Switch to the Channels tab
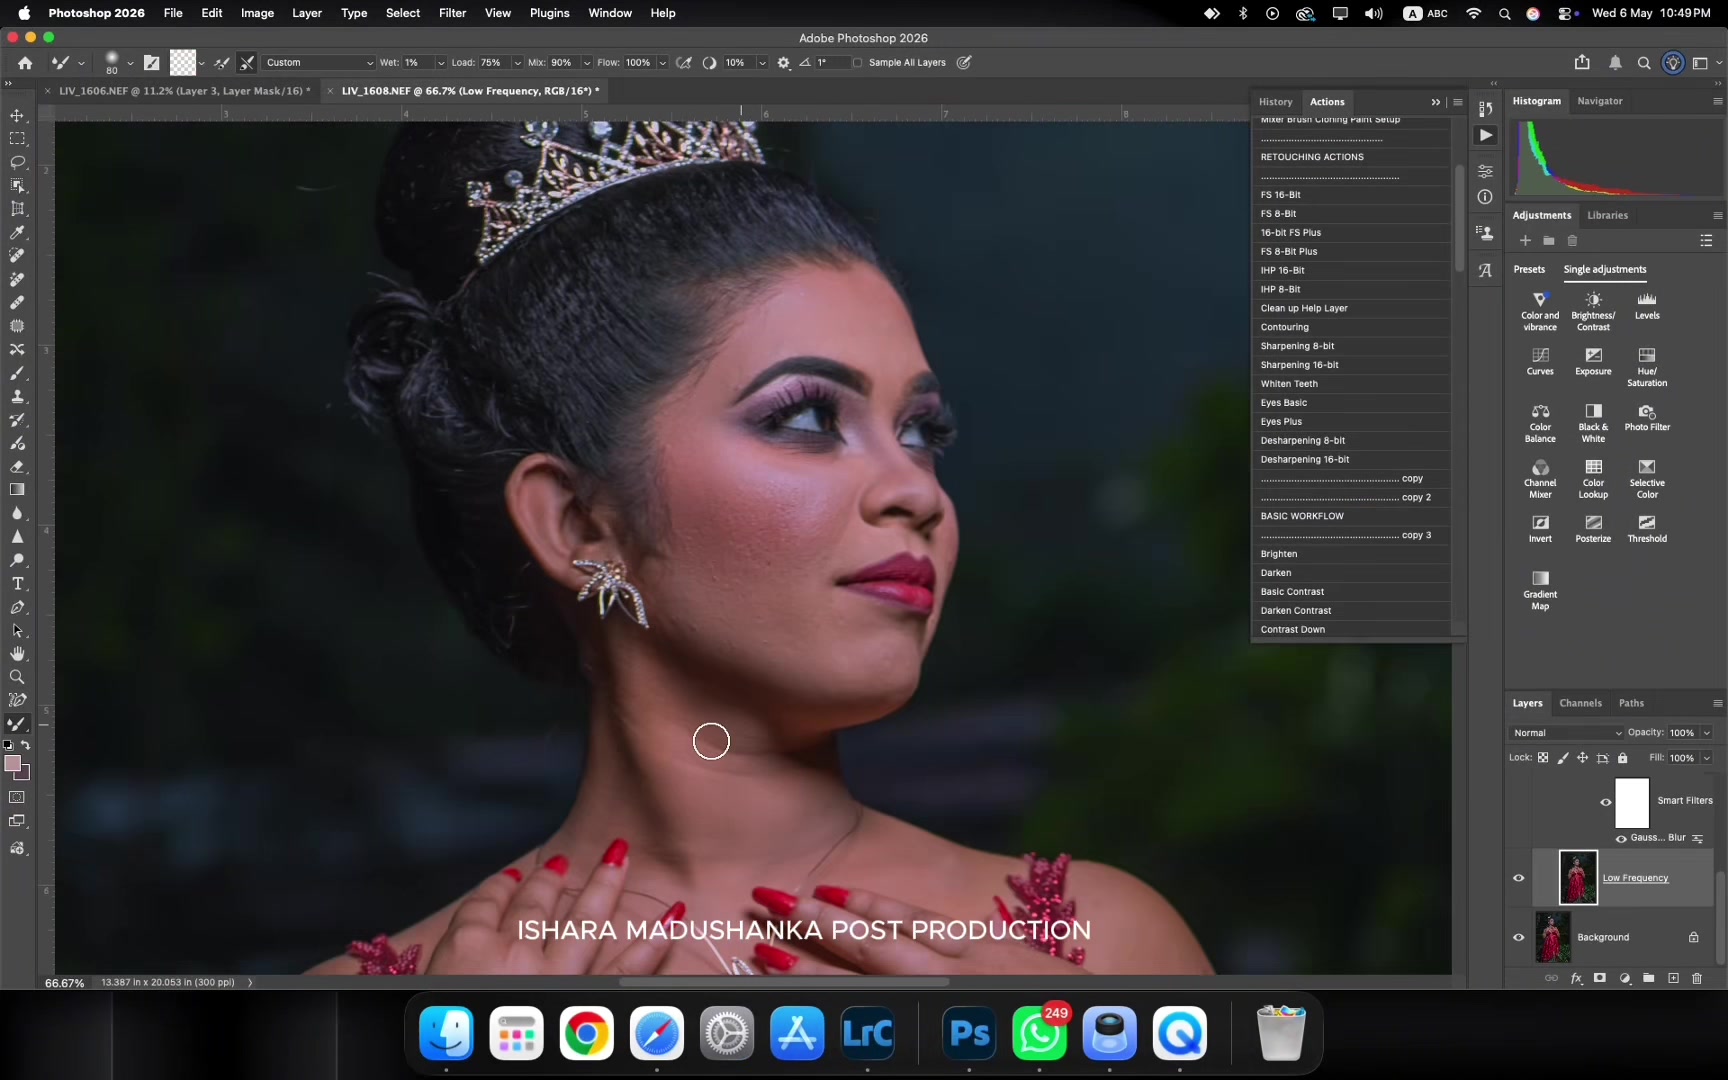 (1580, 703)
